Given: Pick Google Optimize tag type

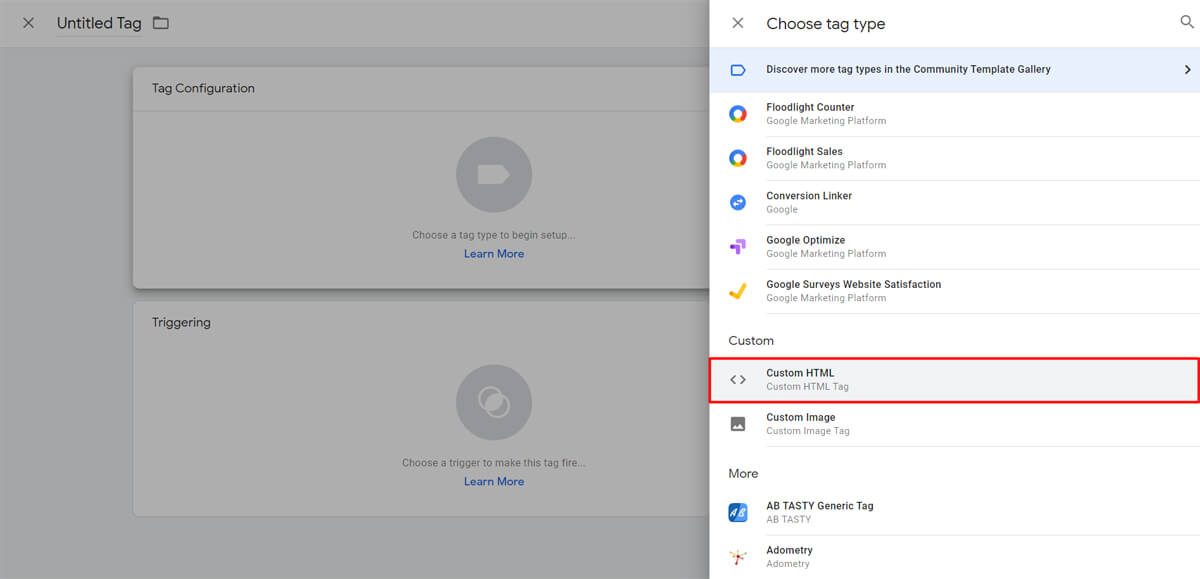Looking at the screenshot, I should click(955, 246).
